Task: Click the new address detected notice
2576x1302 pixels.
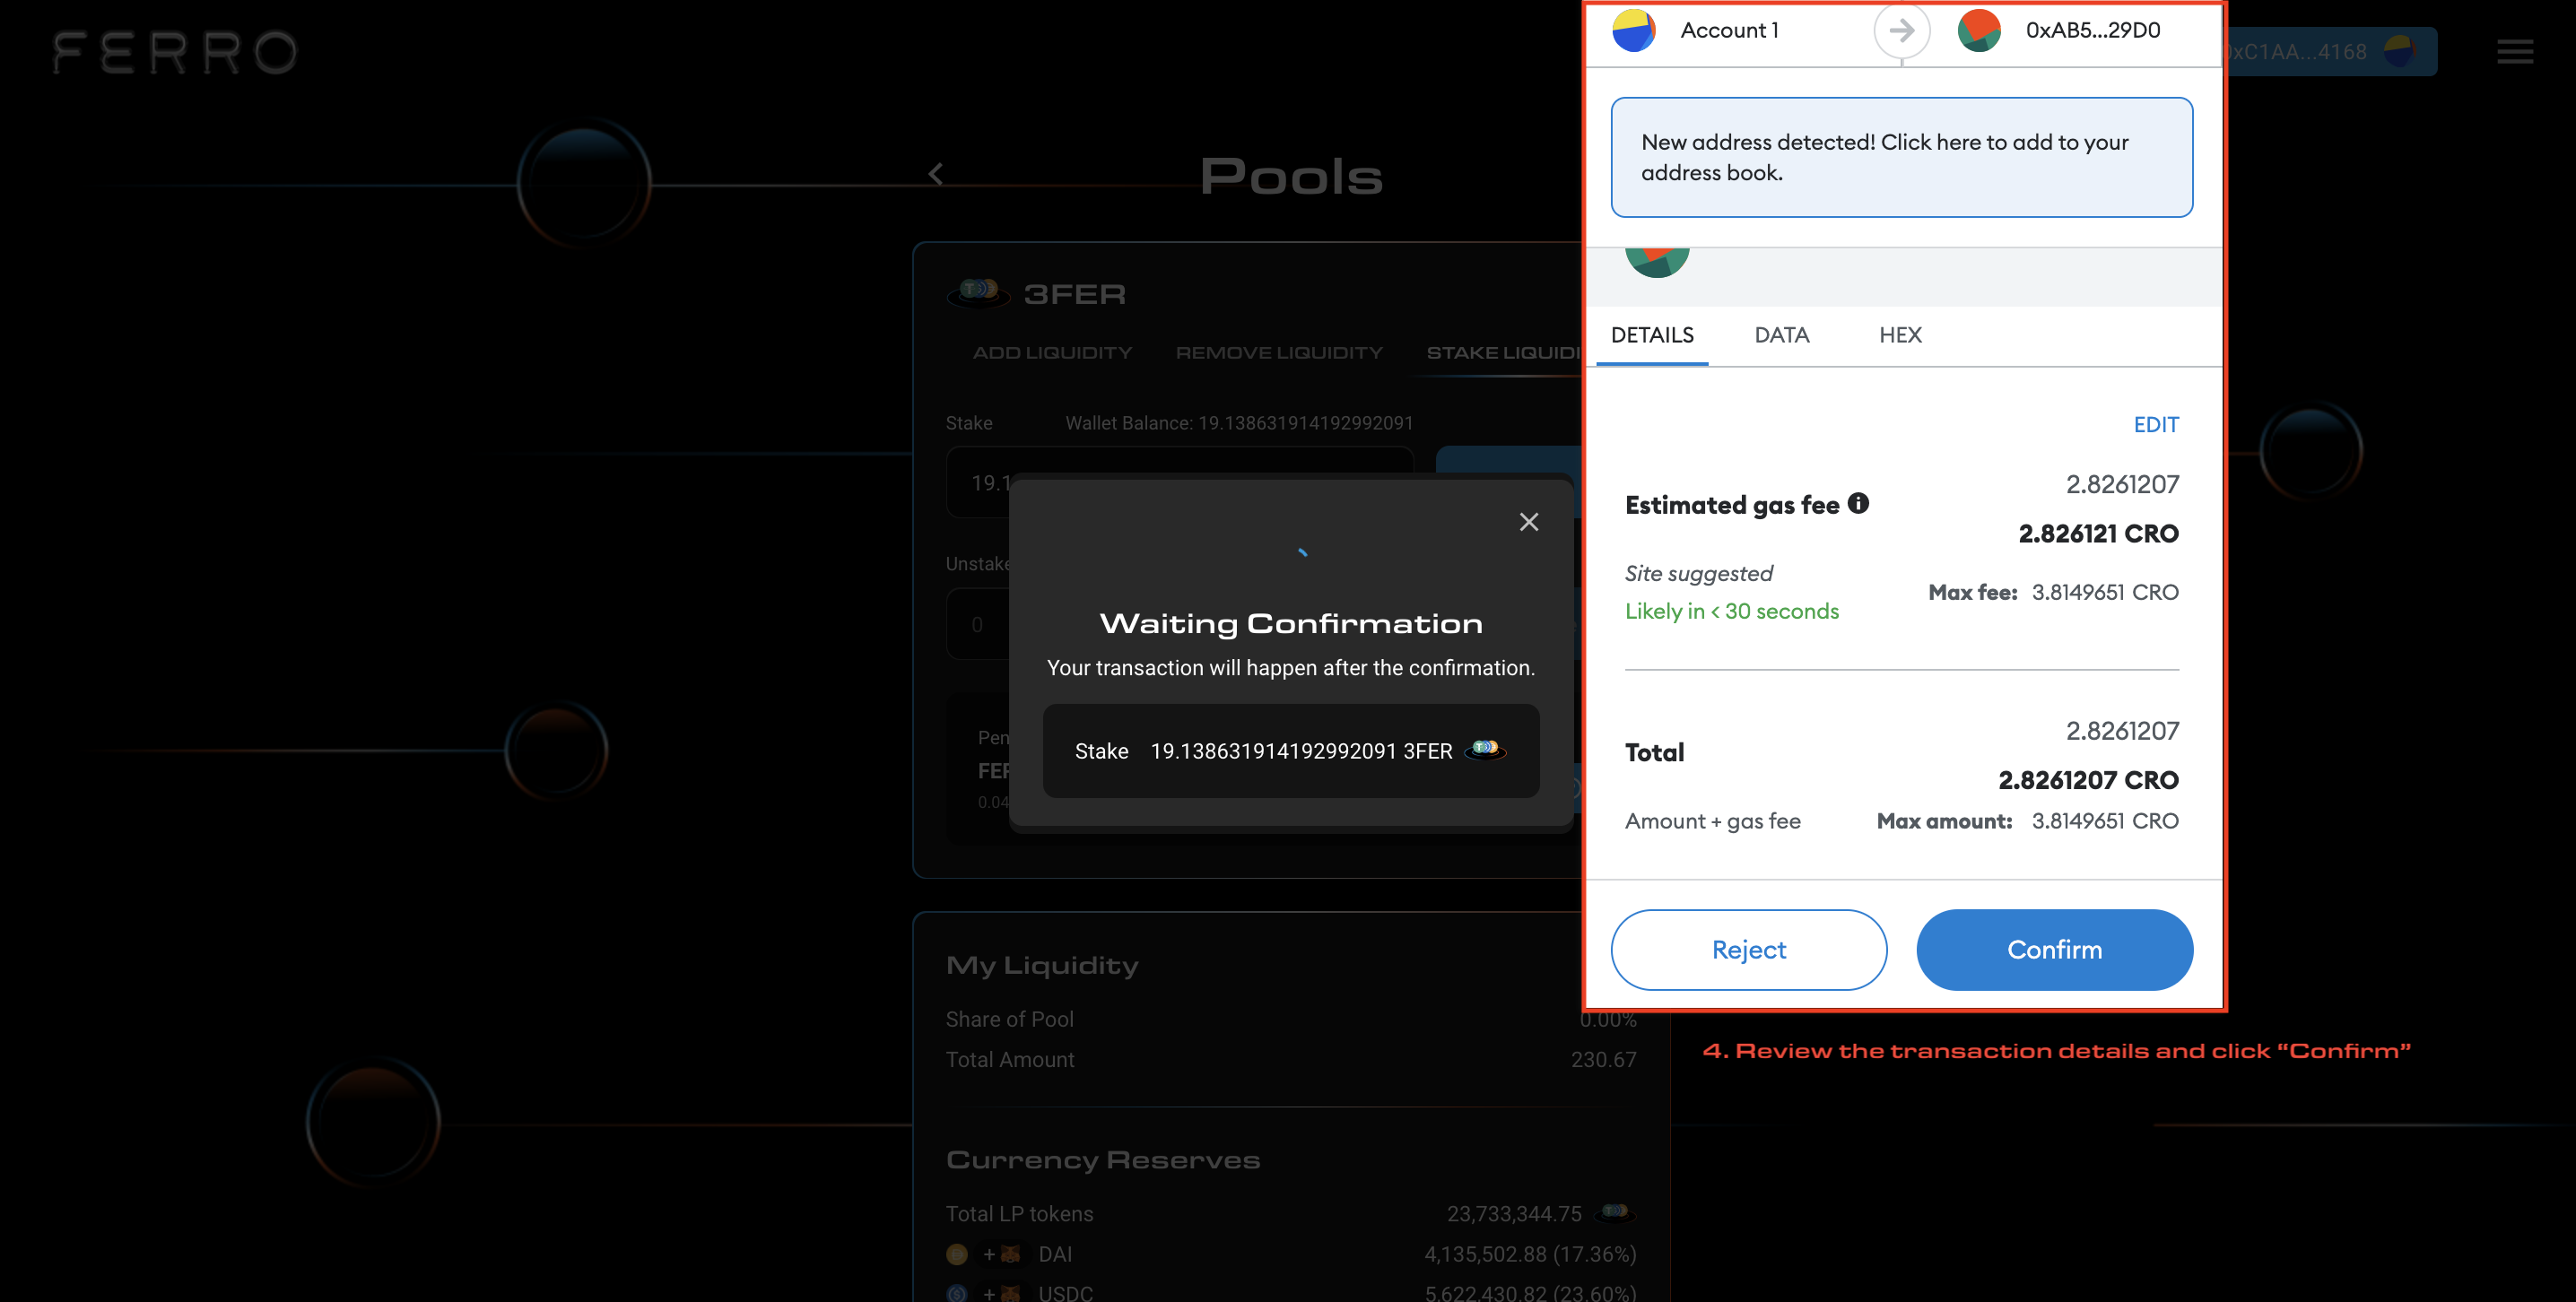Action: pos(1901,157)
